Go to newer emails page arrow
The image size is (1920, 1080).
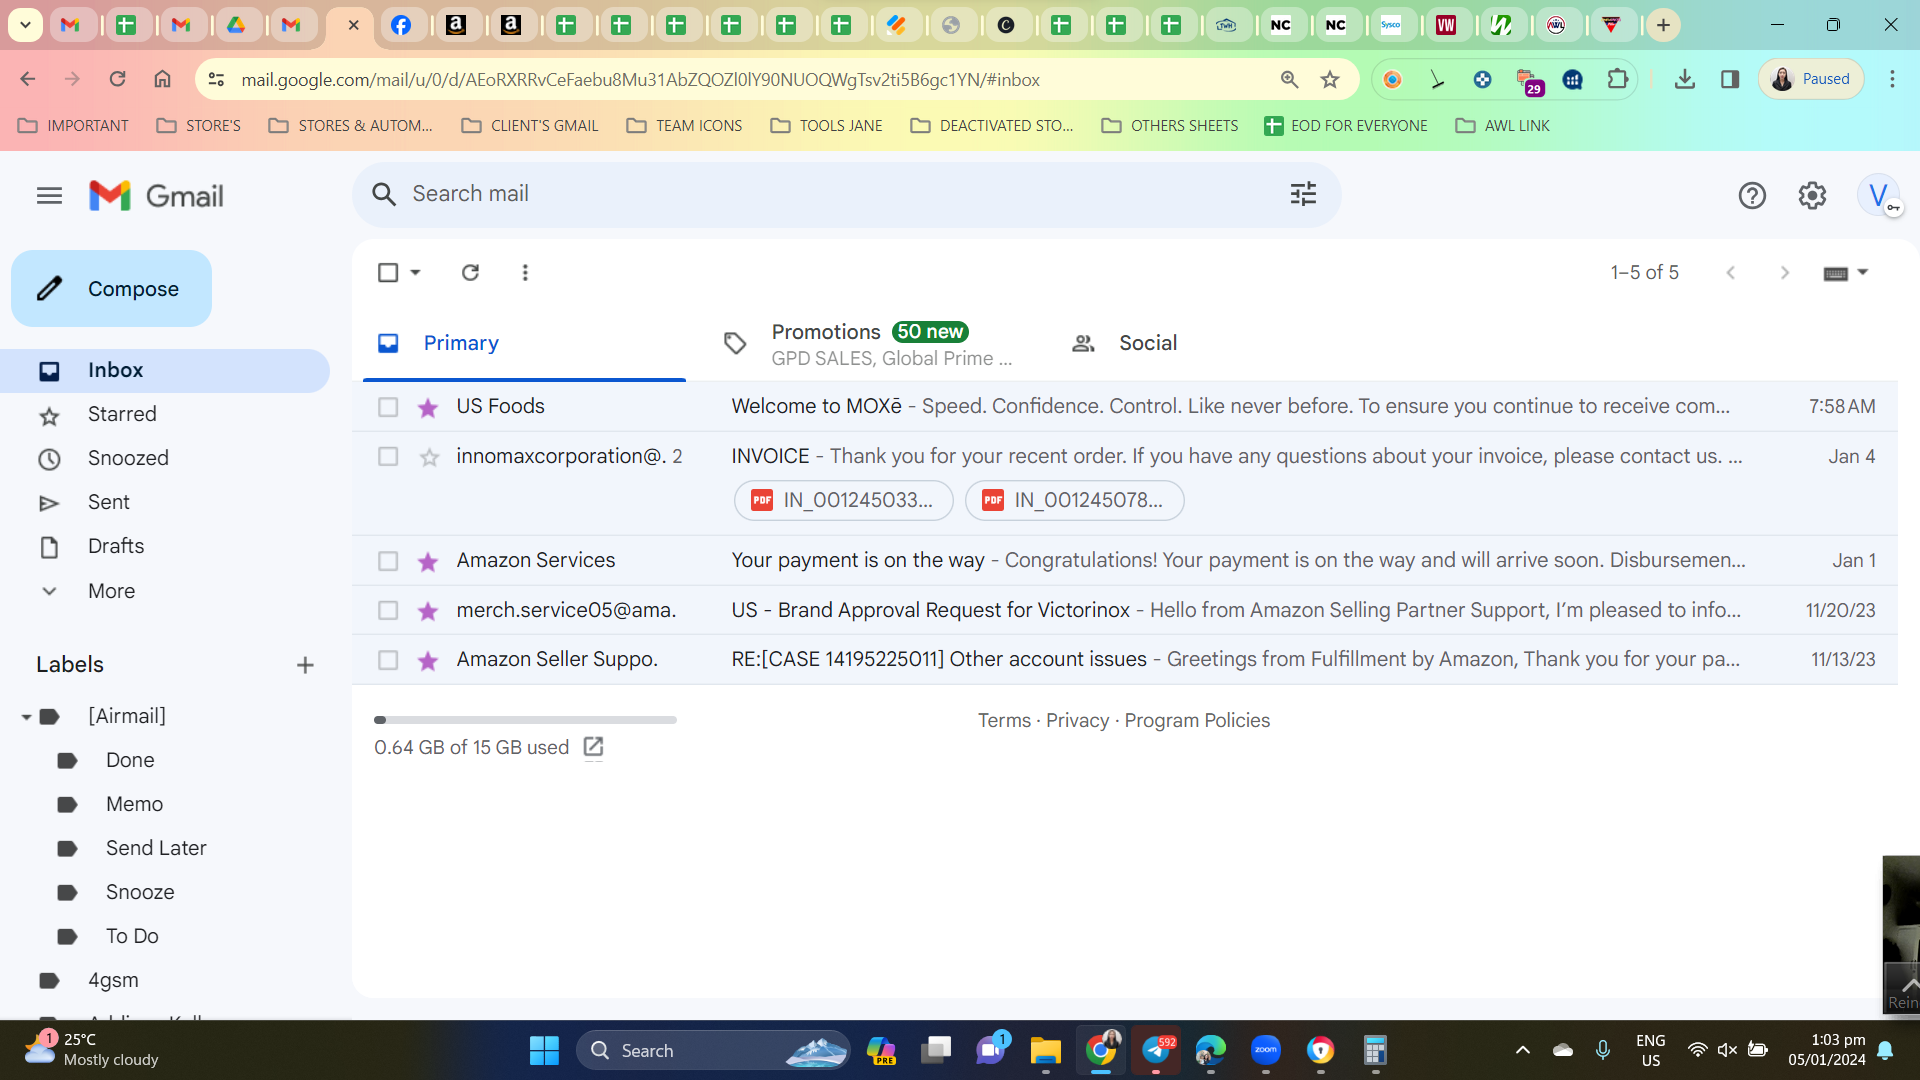coord(1731,272)
